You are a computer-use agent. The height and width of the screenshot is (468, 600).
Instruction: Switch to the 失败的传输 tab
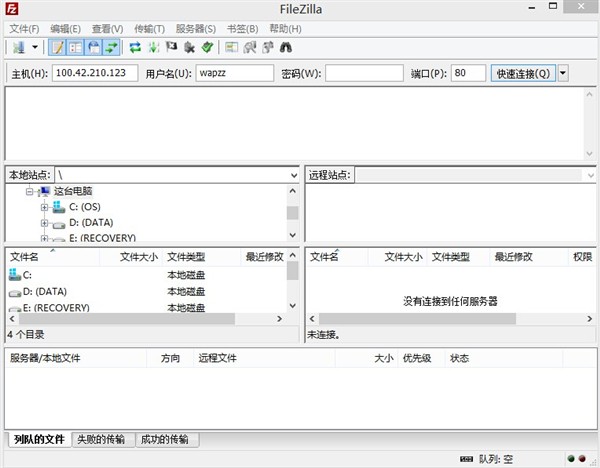tap(102, 439)
